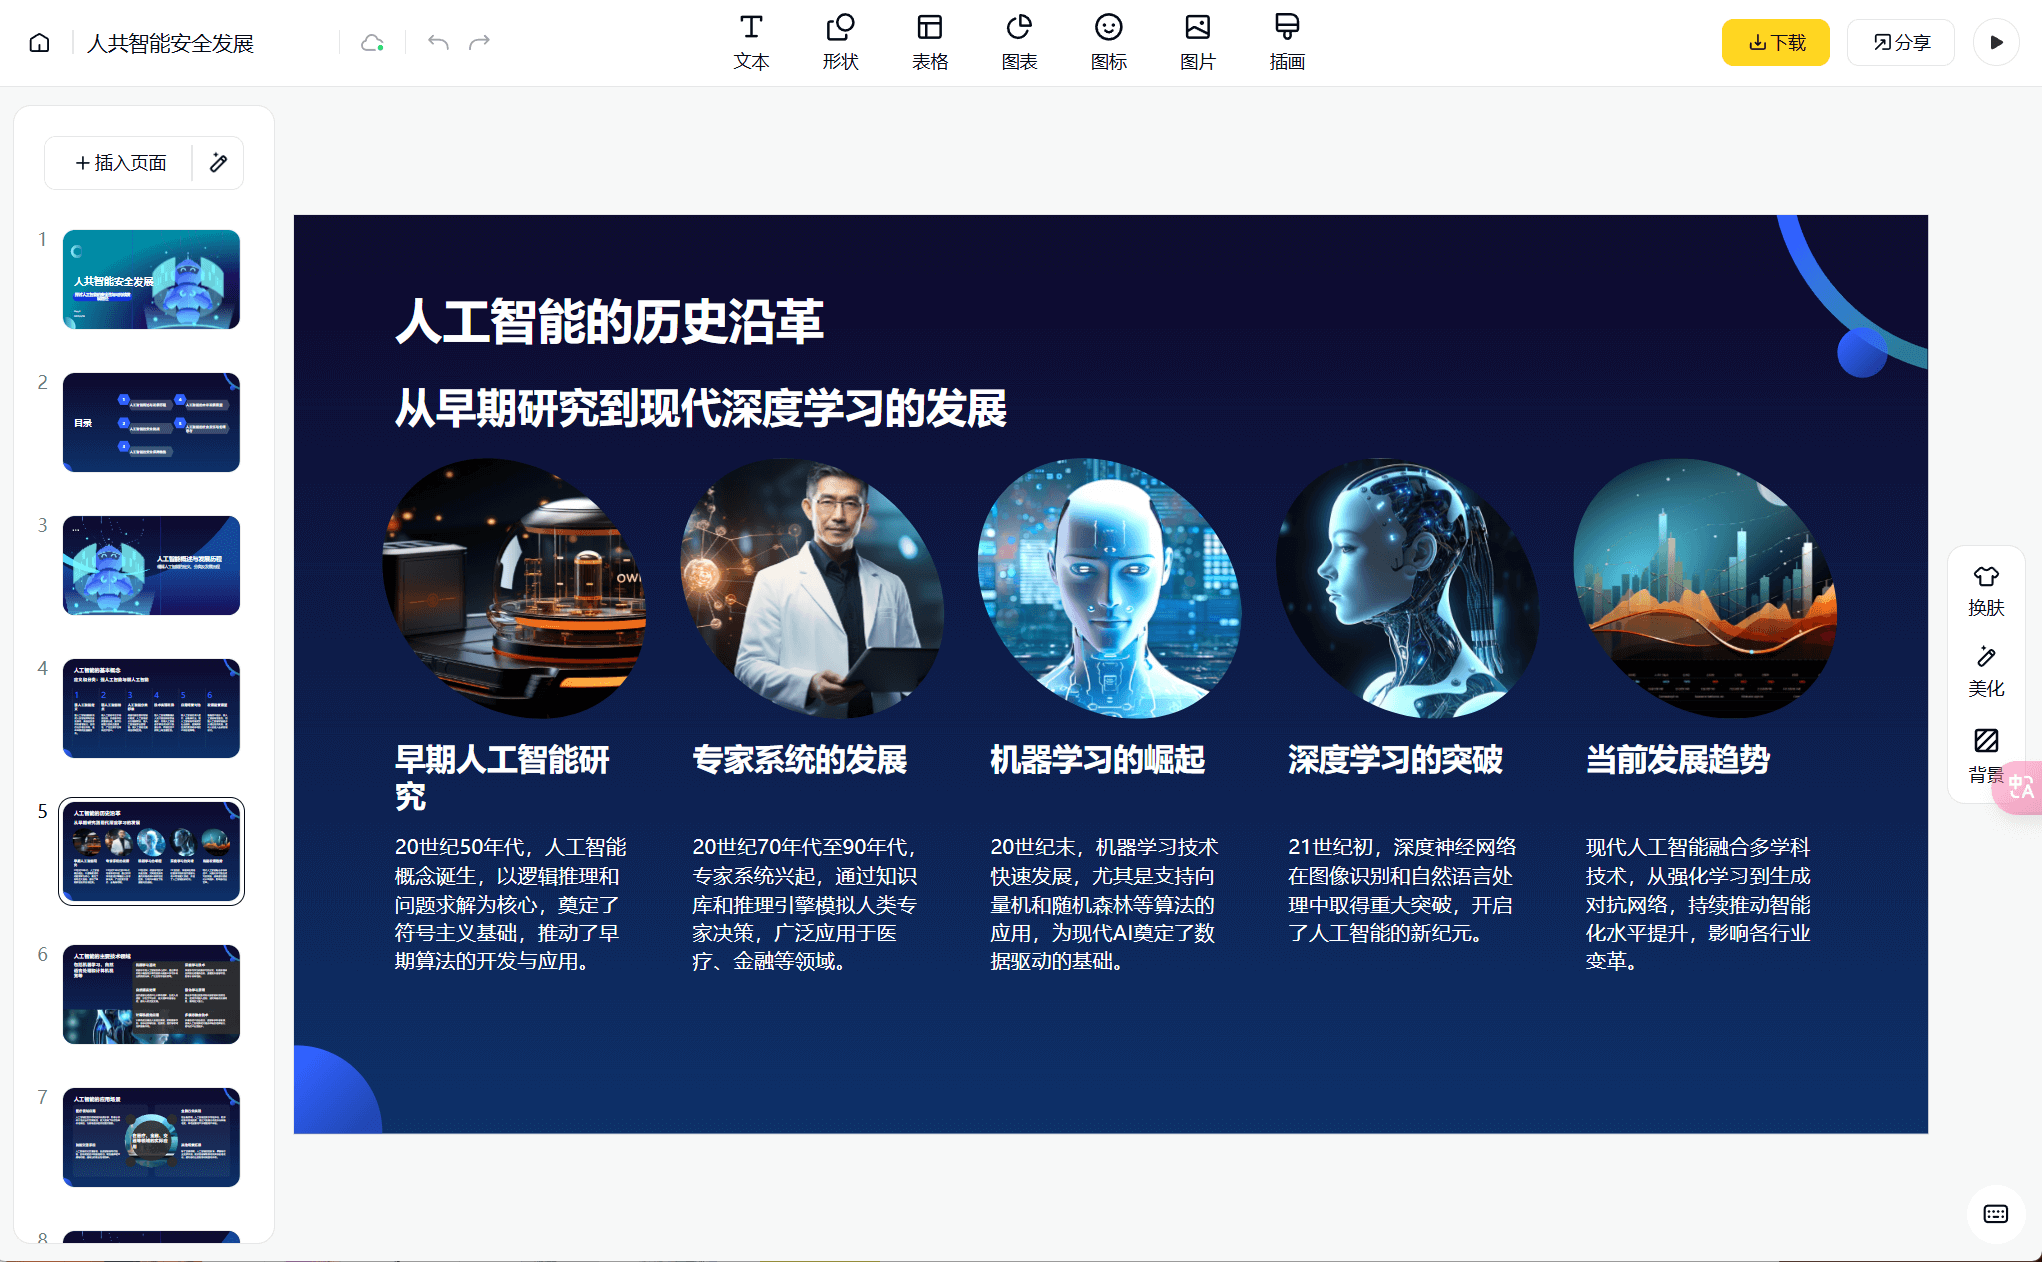Screen dimensions: 2042x1262
Task: Click the 分享 share button
Action: tap(1900, 43)
